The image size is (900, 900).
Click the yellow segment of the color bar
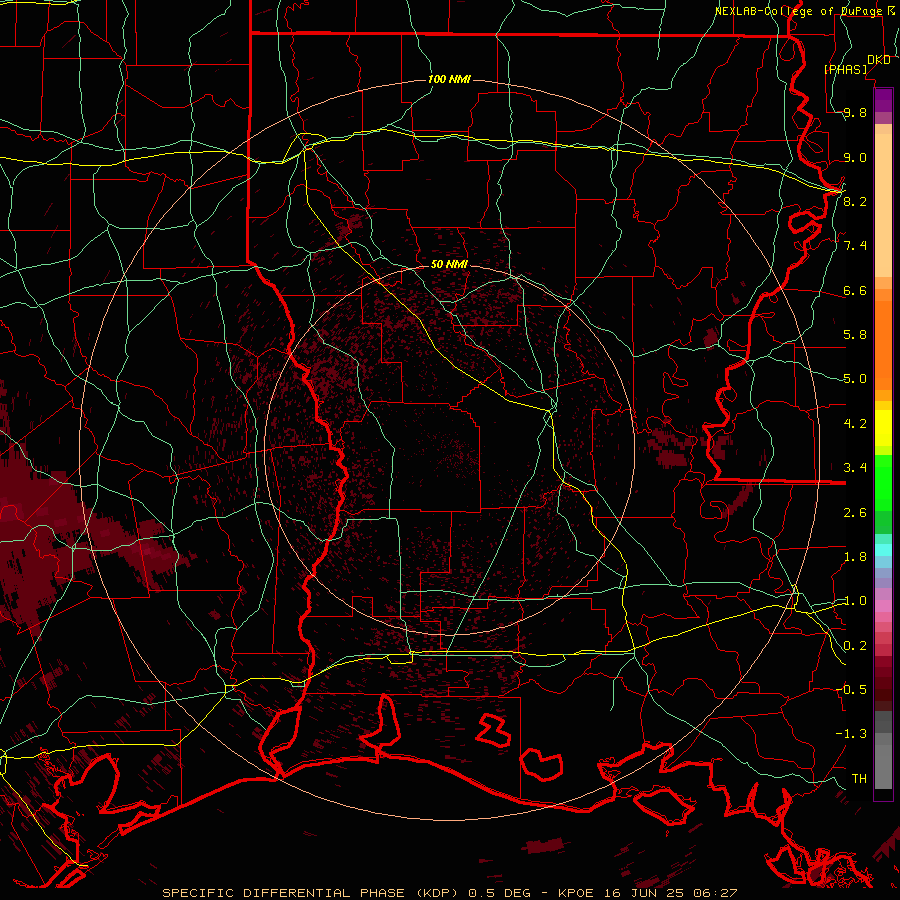tap(883, 428)
